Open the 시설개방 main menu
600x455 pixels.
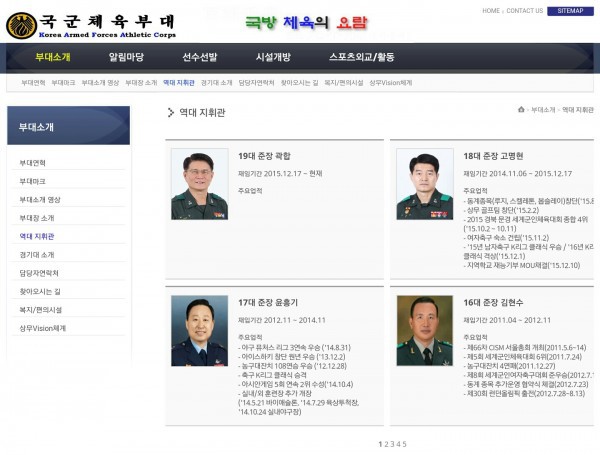click(273, 57)
